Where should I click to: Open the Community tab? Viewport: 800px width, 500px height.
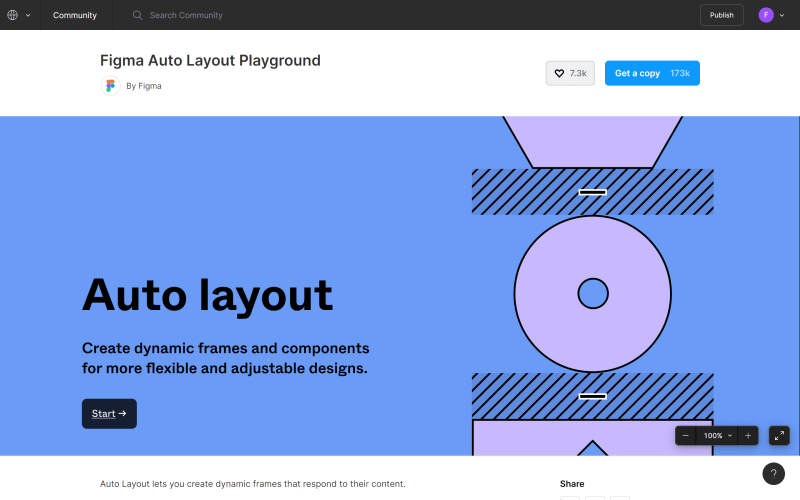(75, 15)
